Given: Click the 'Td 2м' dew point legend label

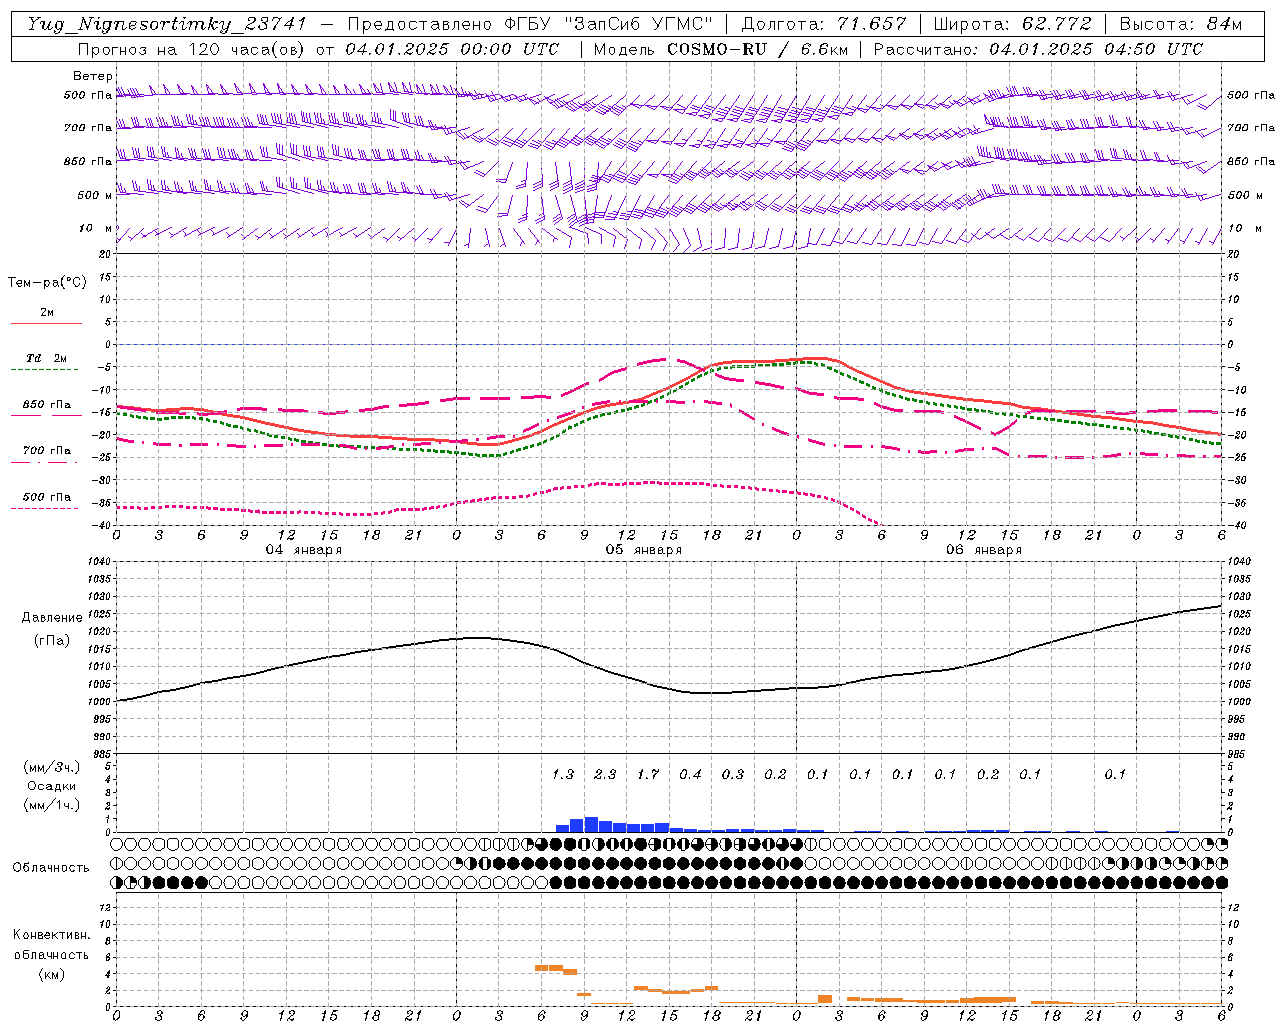Looking at the screenshot, I should [x=46, y=358].
